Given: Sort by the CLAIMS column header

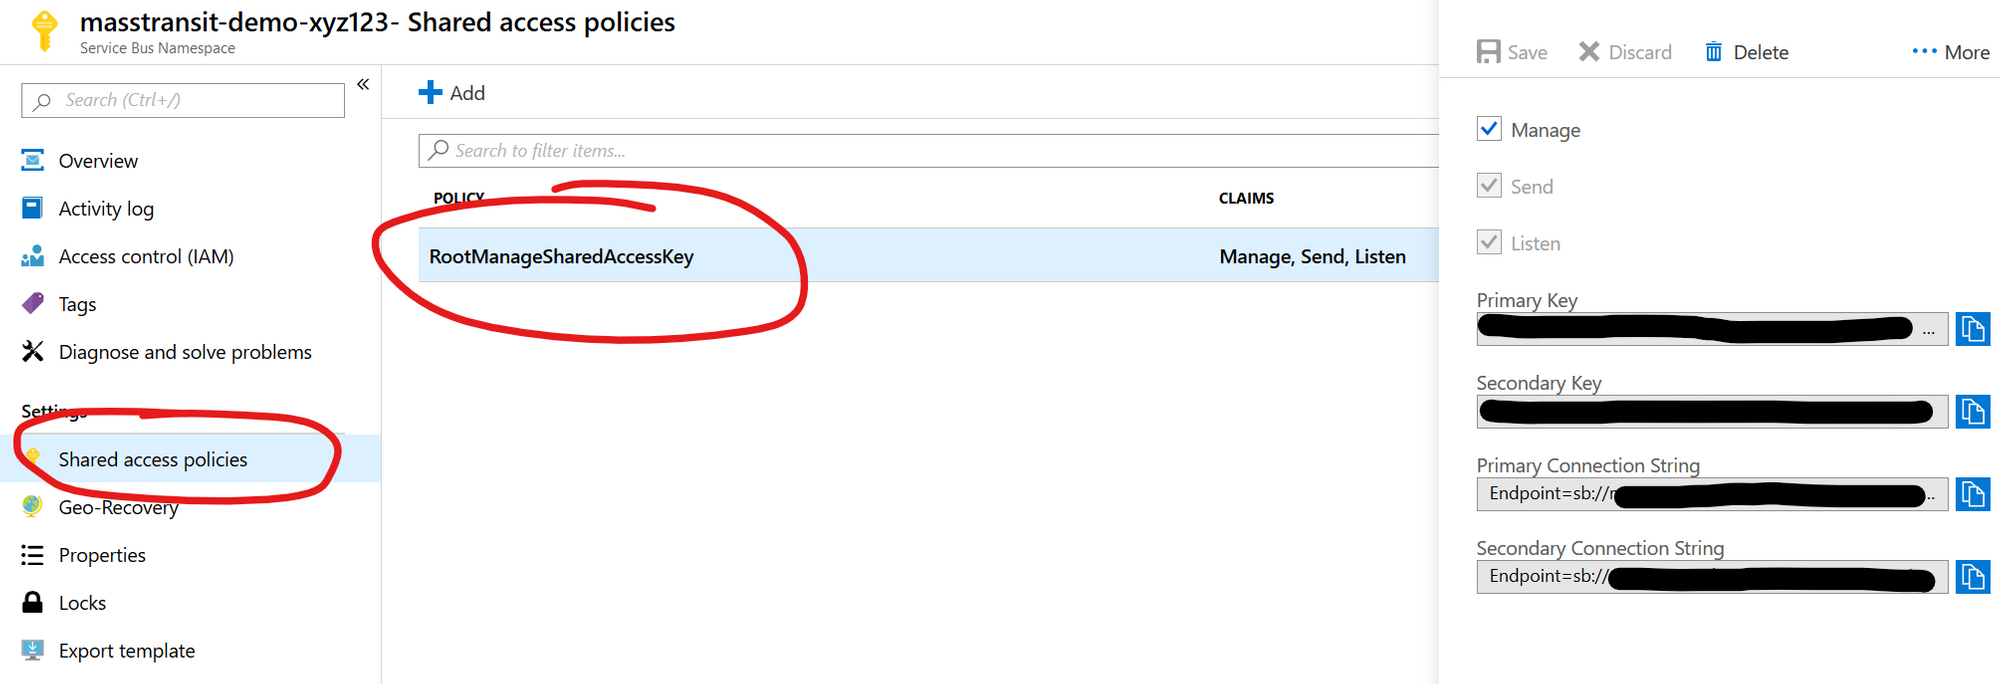Looking at the screenshot, I should point(1246,198).
